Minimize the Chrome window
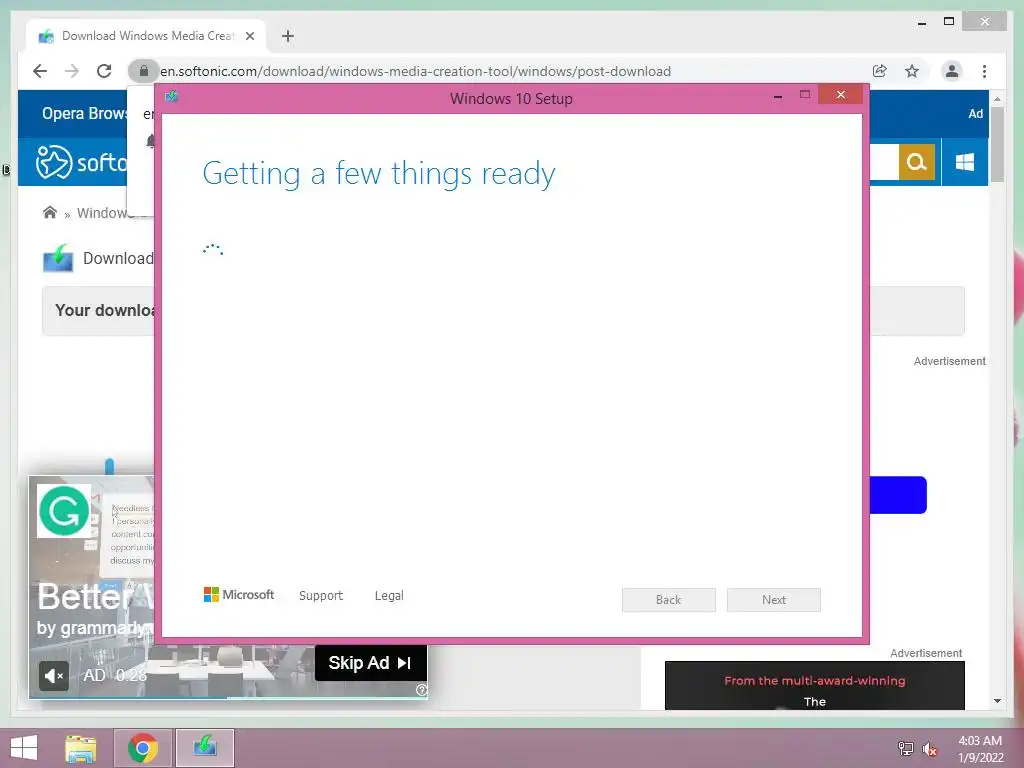1024x768 pixels. (921, 23)
